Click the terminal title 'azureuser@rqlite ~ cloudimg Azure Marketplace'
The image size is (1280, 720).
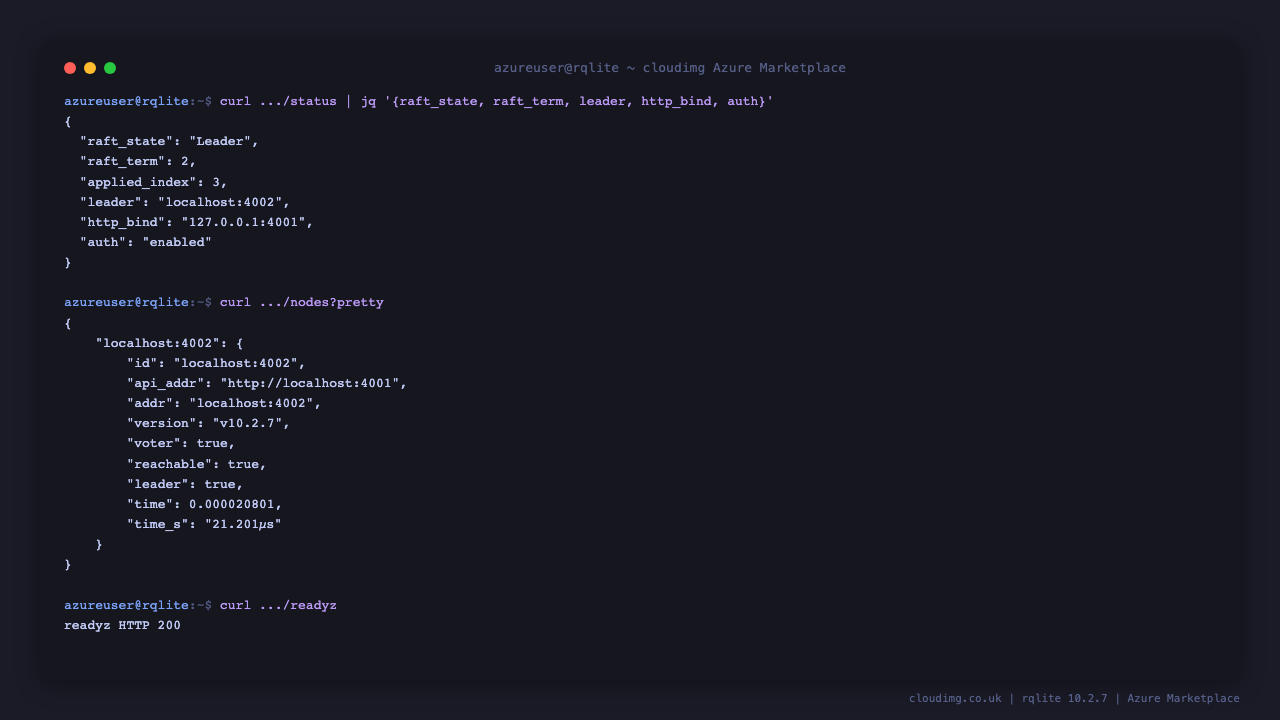(x=670, y=68)
